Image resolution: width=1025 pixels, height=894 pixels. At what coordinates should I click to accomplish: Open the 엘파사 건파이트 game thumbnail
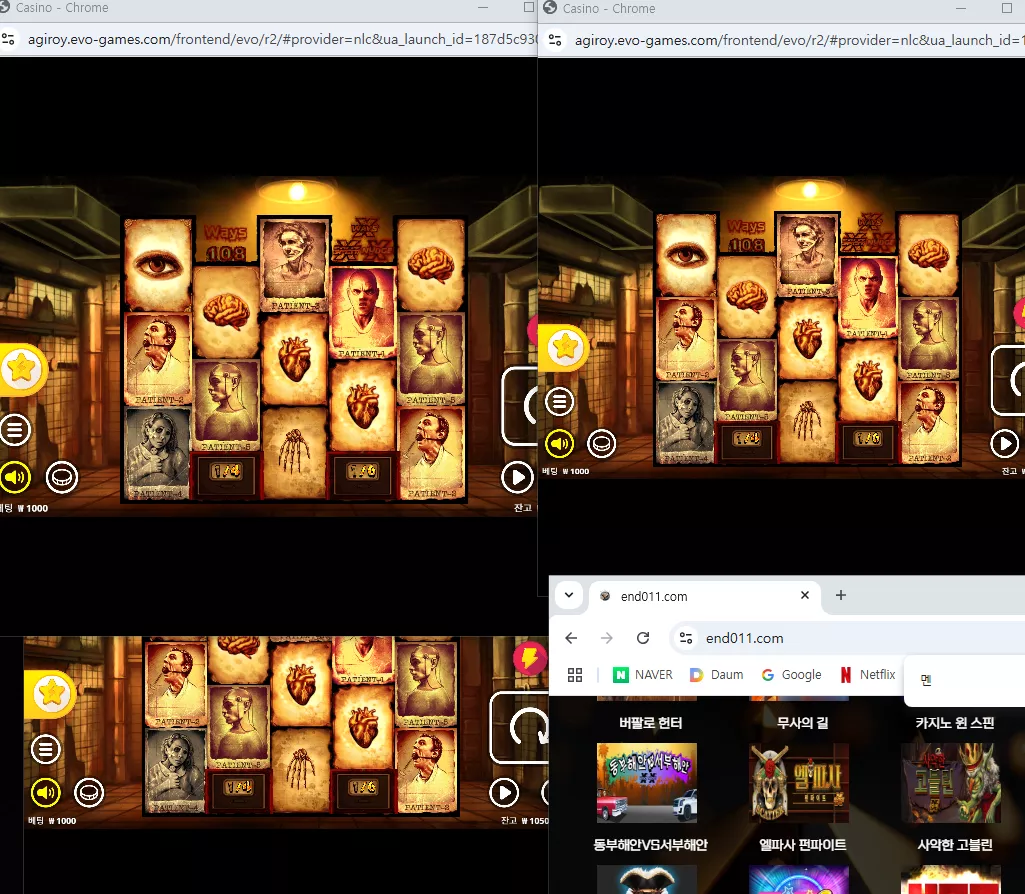799,783
